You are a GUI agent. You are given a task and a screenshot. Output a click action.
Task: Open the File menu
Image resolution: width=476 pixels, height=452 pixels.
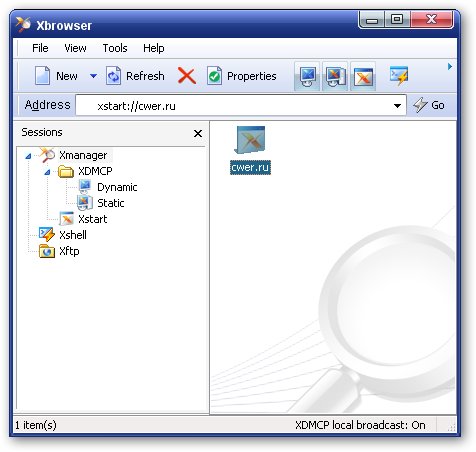40,48
